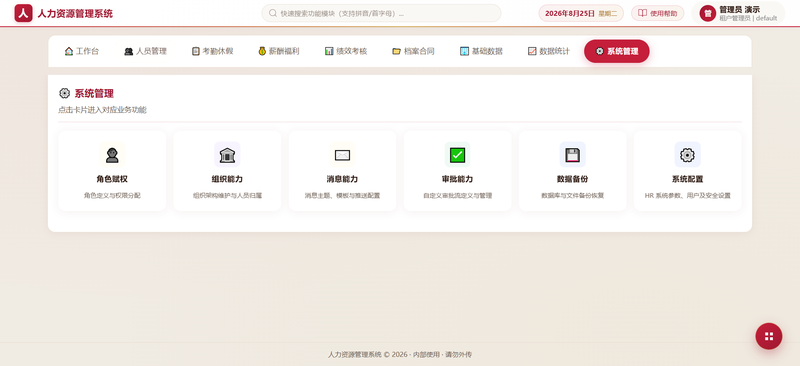The width and height of the screenshot is (800, 366).
Task: Click the 人员管理 people icon
Action: [129, 51]
